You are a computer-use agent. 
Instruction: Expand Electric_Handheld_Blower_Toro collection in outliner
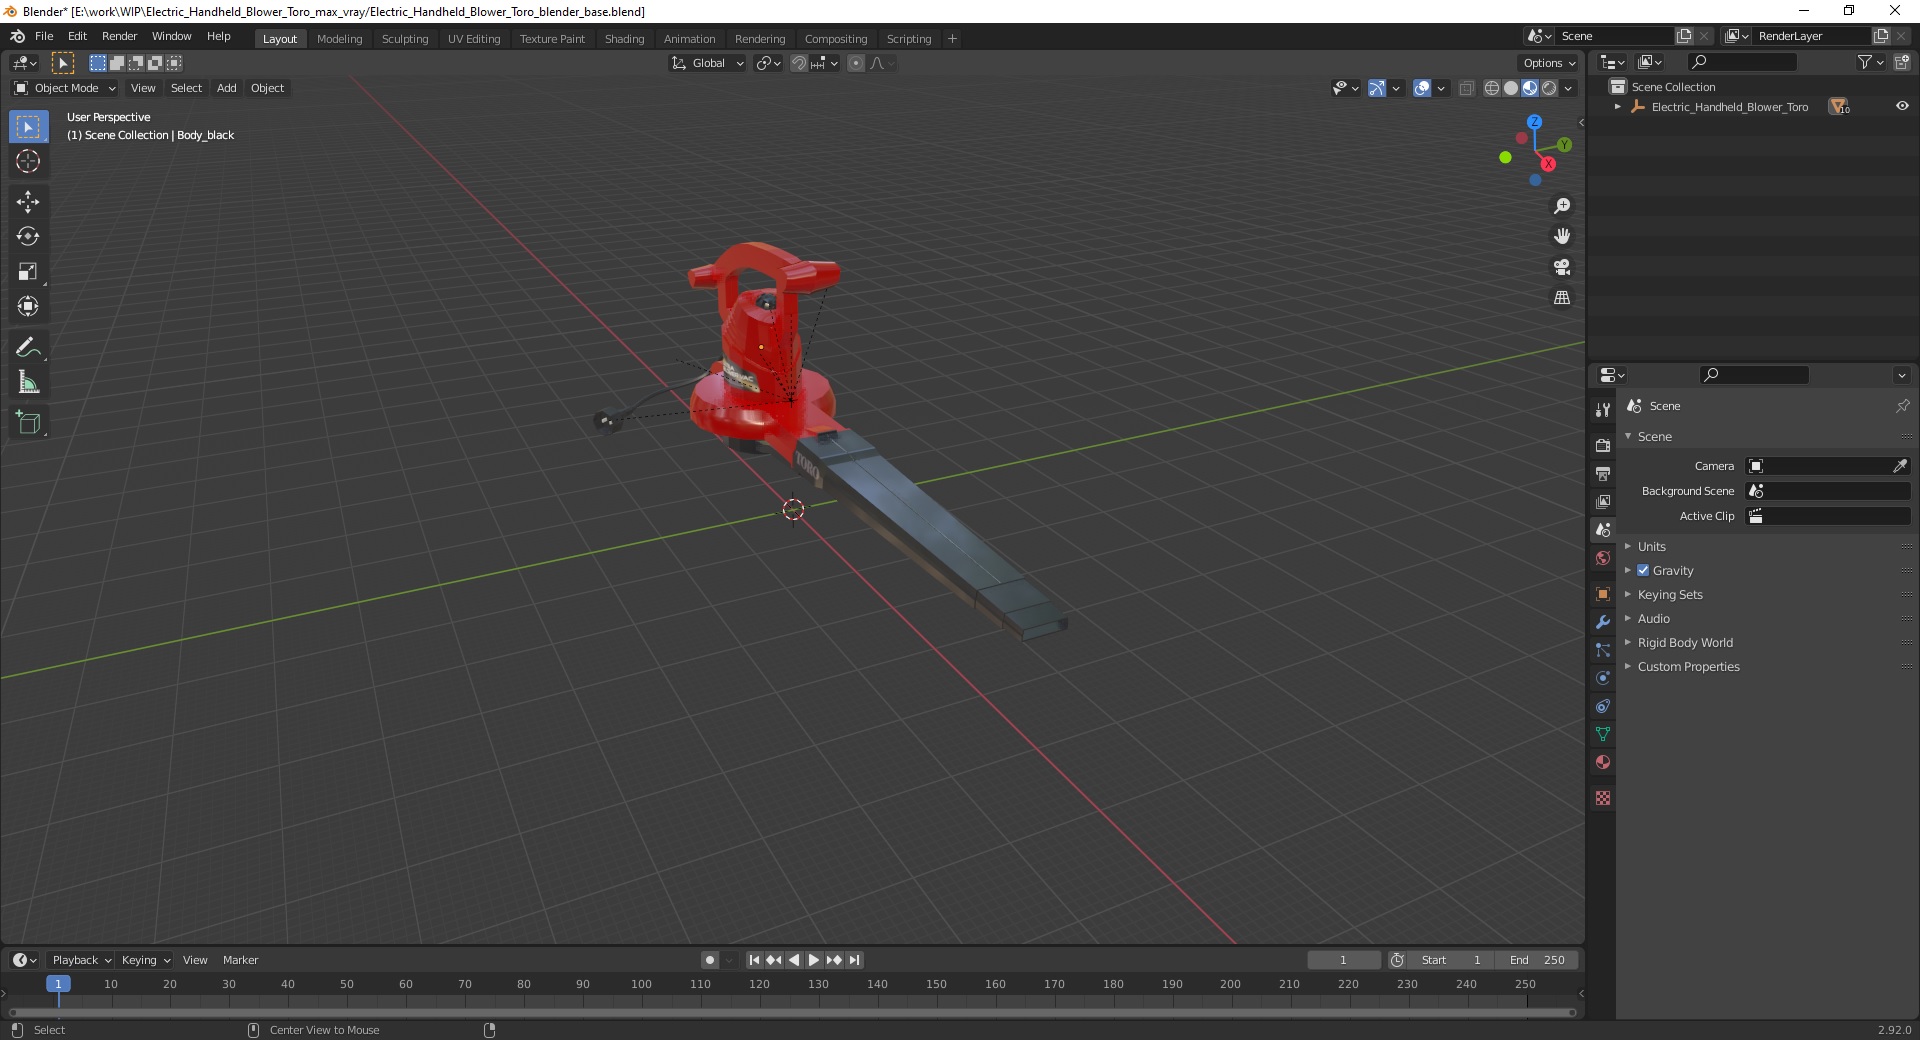pos(1618,107)
